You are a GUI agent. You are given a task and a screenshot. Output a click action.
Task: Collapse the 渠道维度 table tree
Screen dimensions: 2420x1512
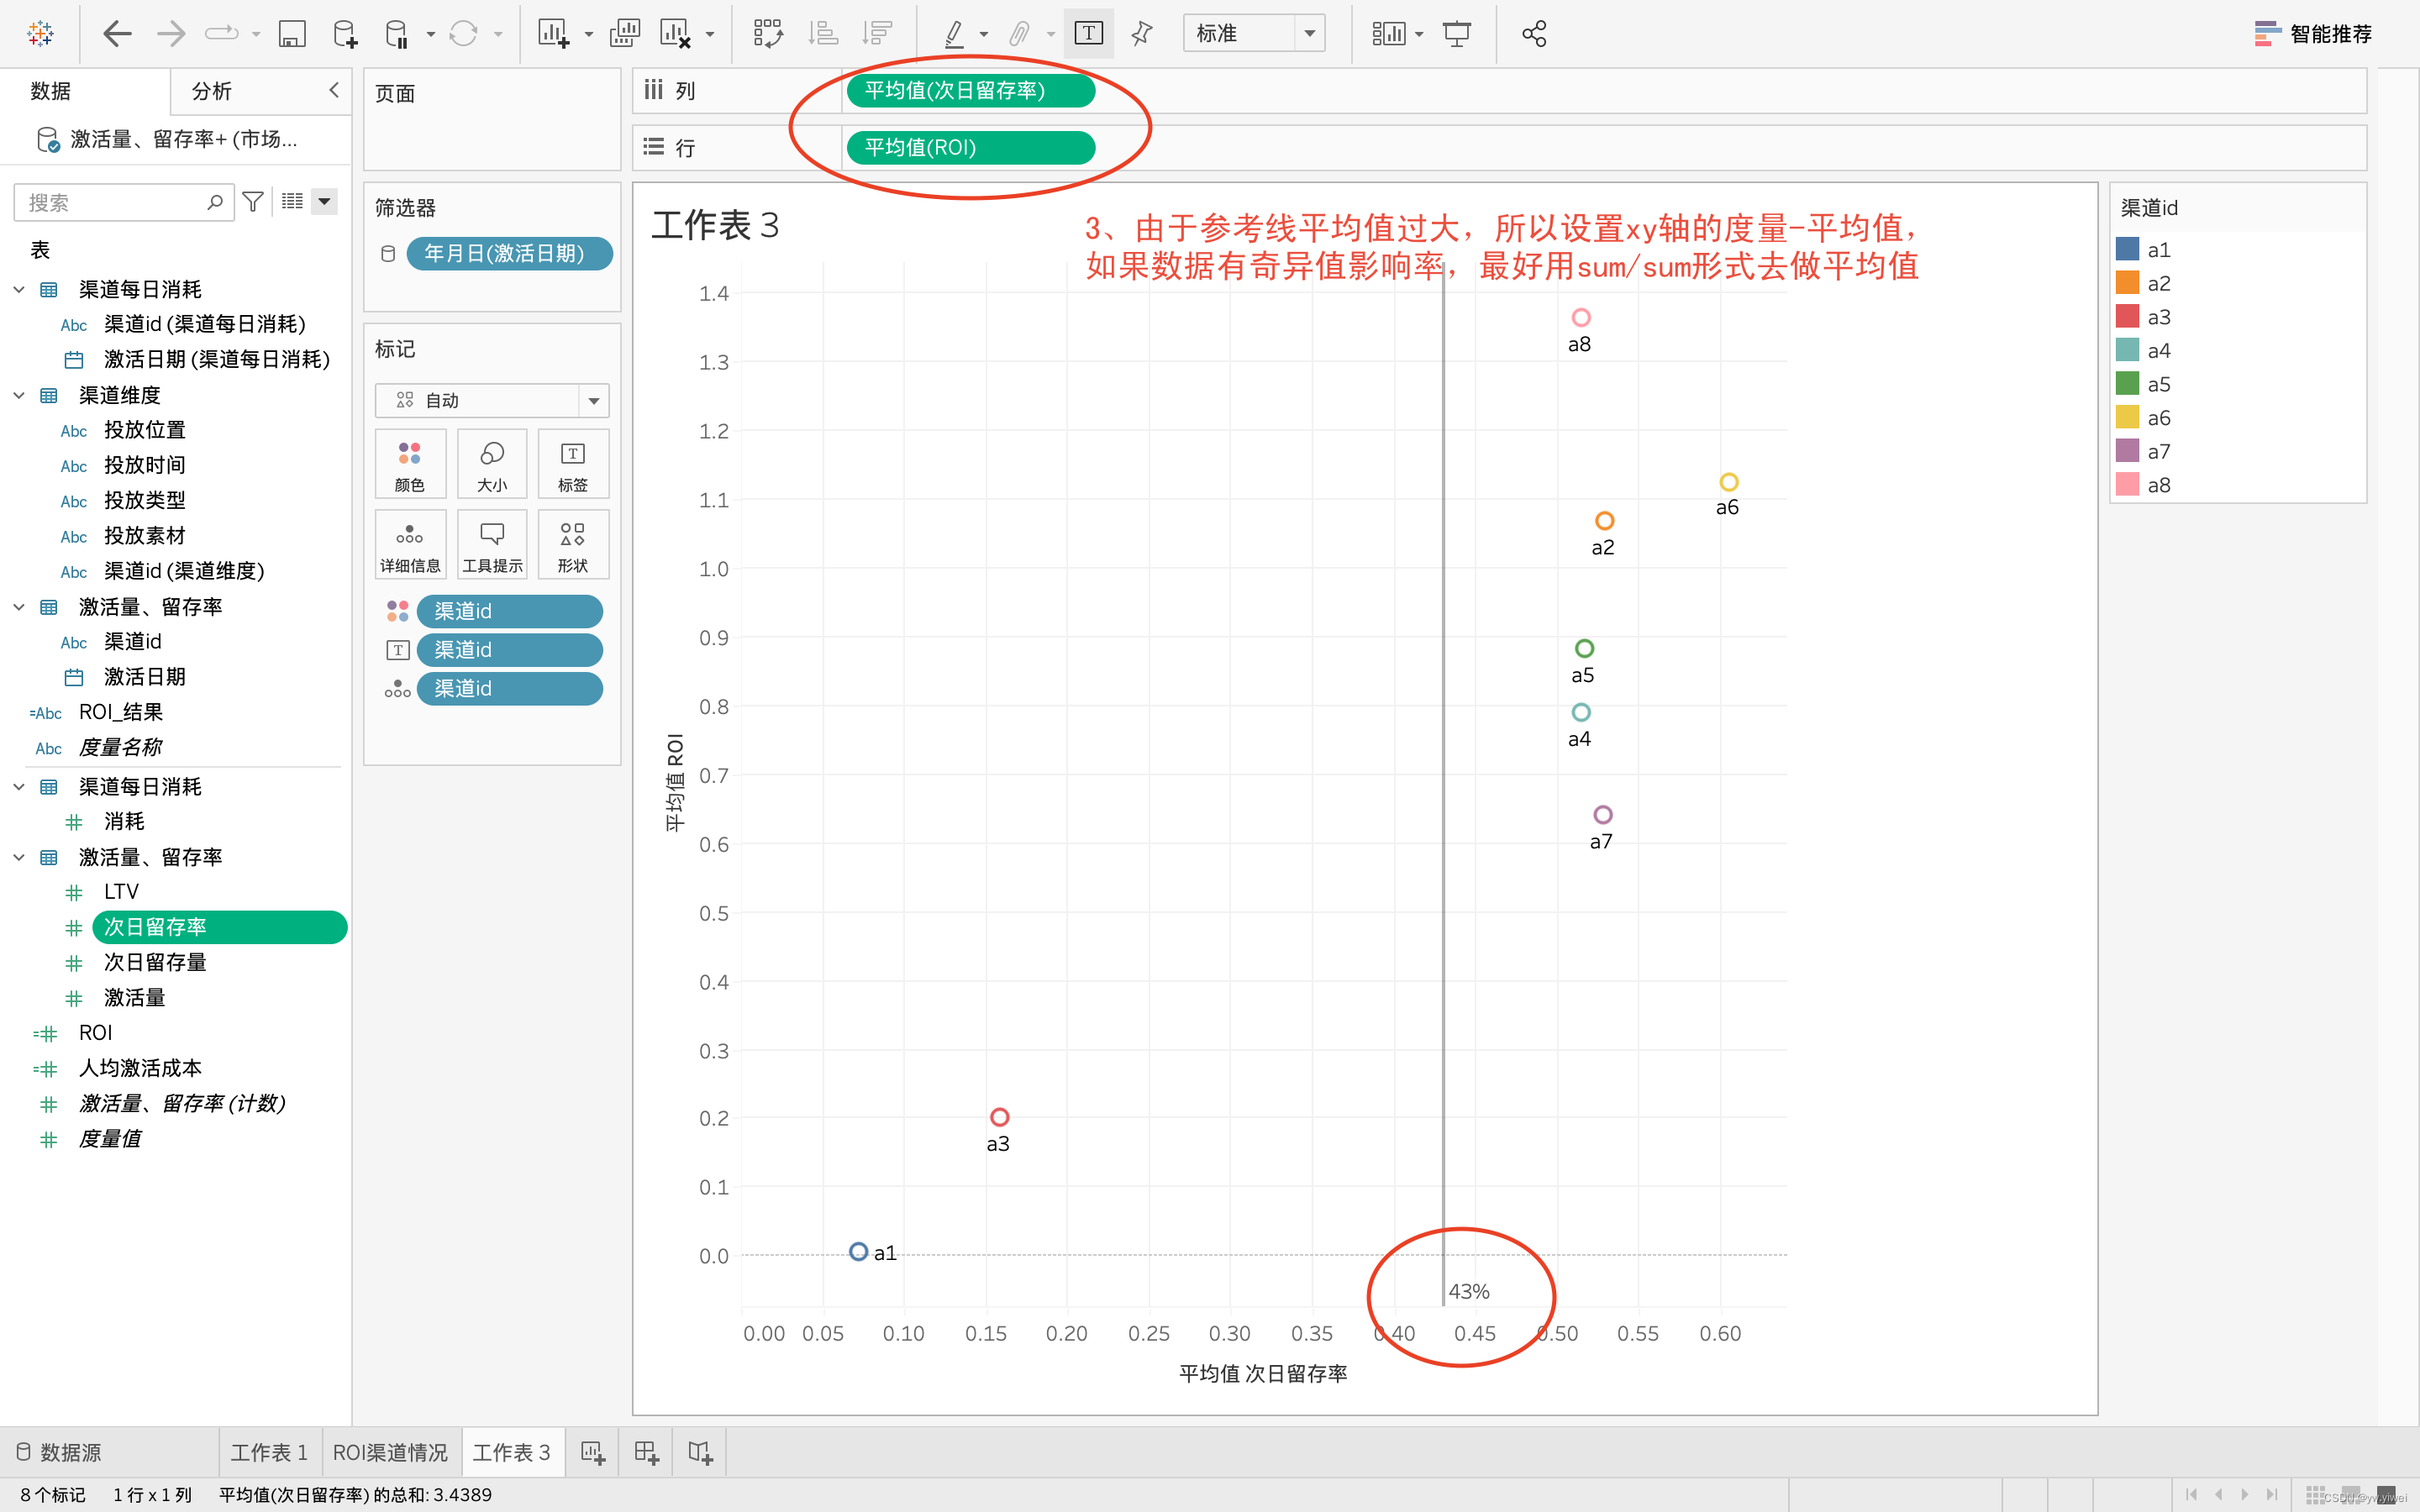[19, 395]
